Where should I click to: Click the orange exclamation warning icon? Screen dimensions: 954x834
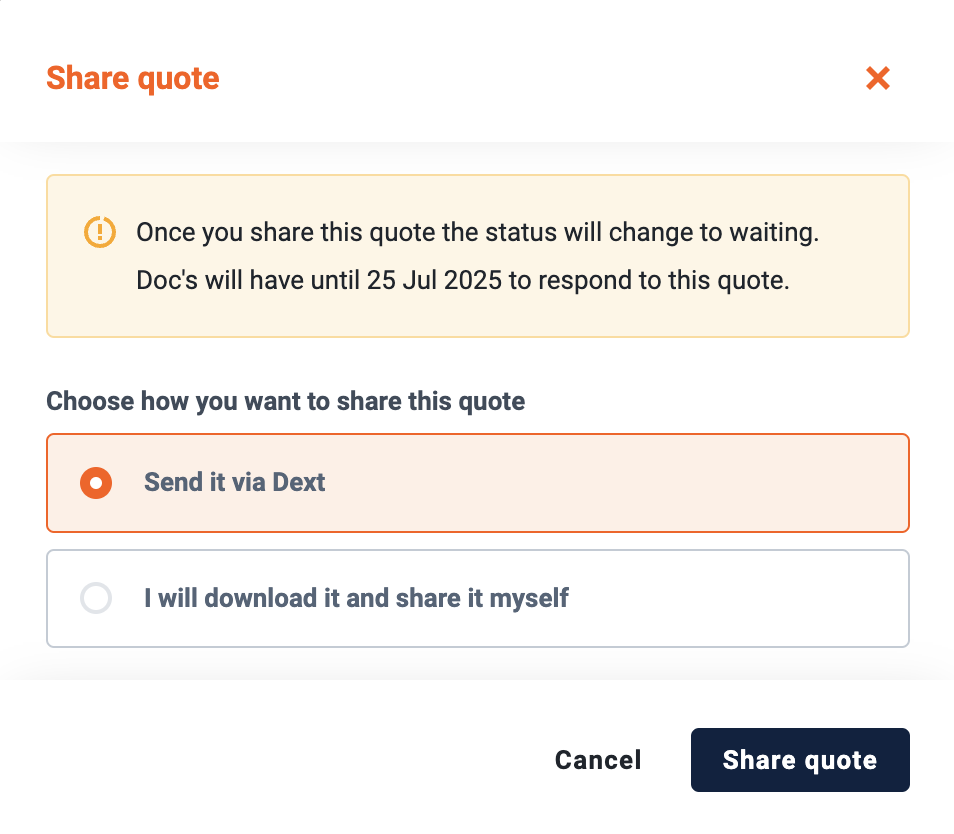click(x=100, y=232)
